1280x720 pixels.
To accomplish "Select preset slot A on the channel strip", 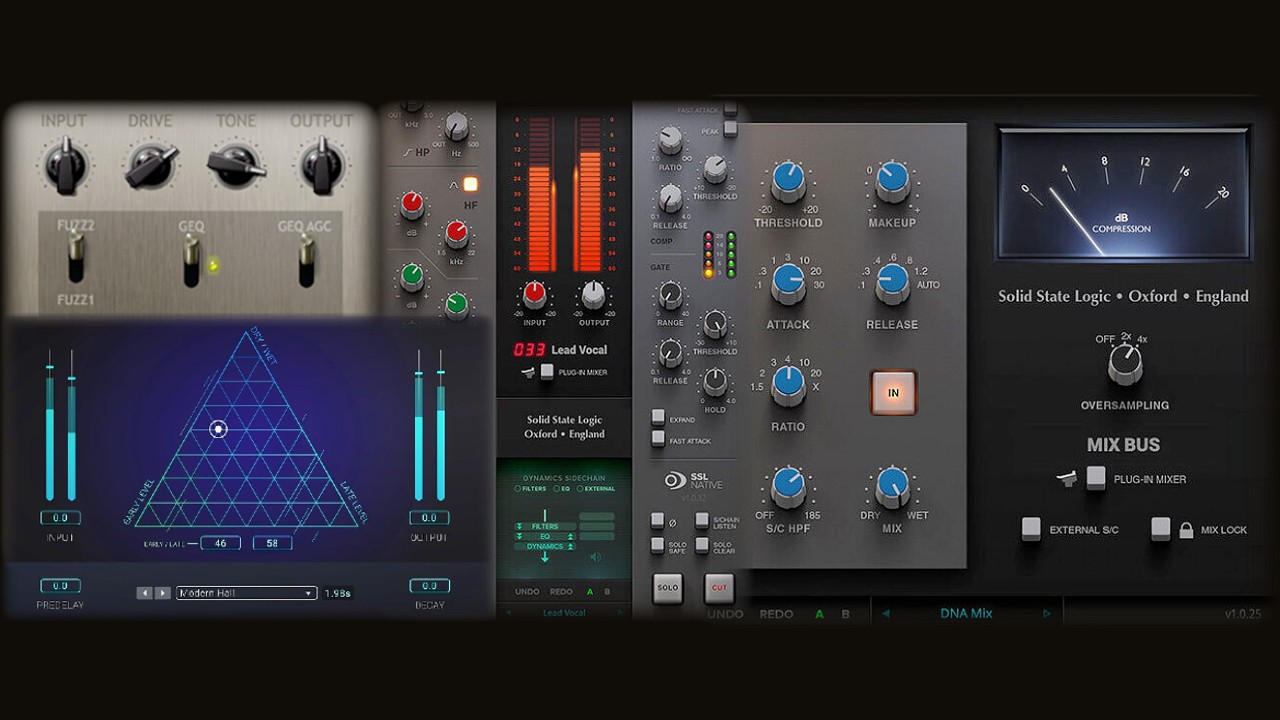I will point(590,592).
